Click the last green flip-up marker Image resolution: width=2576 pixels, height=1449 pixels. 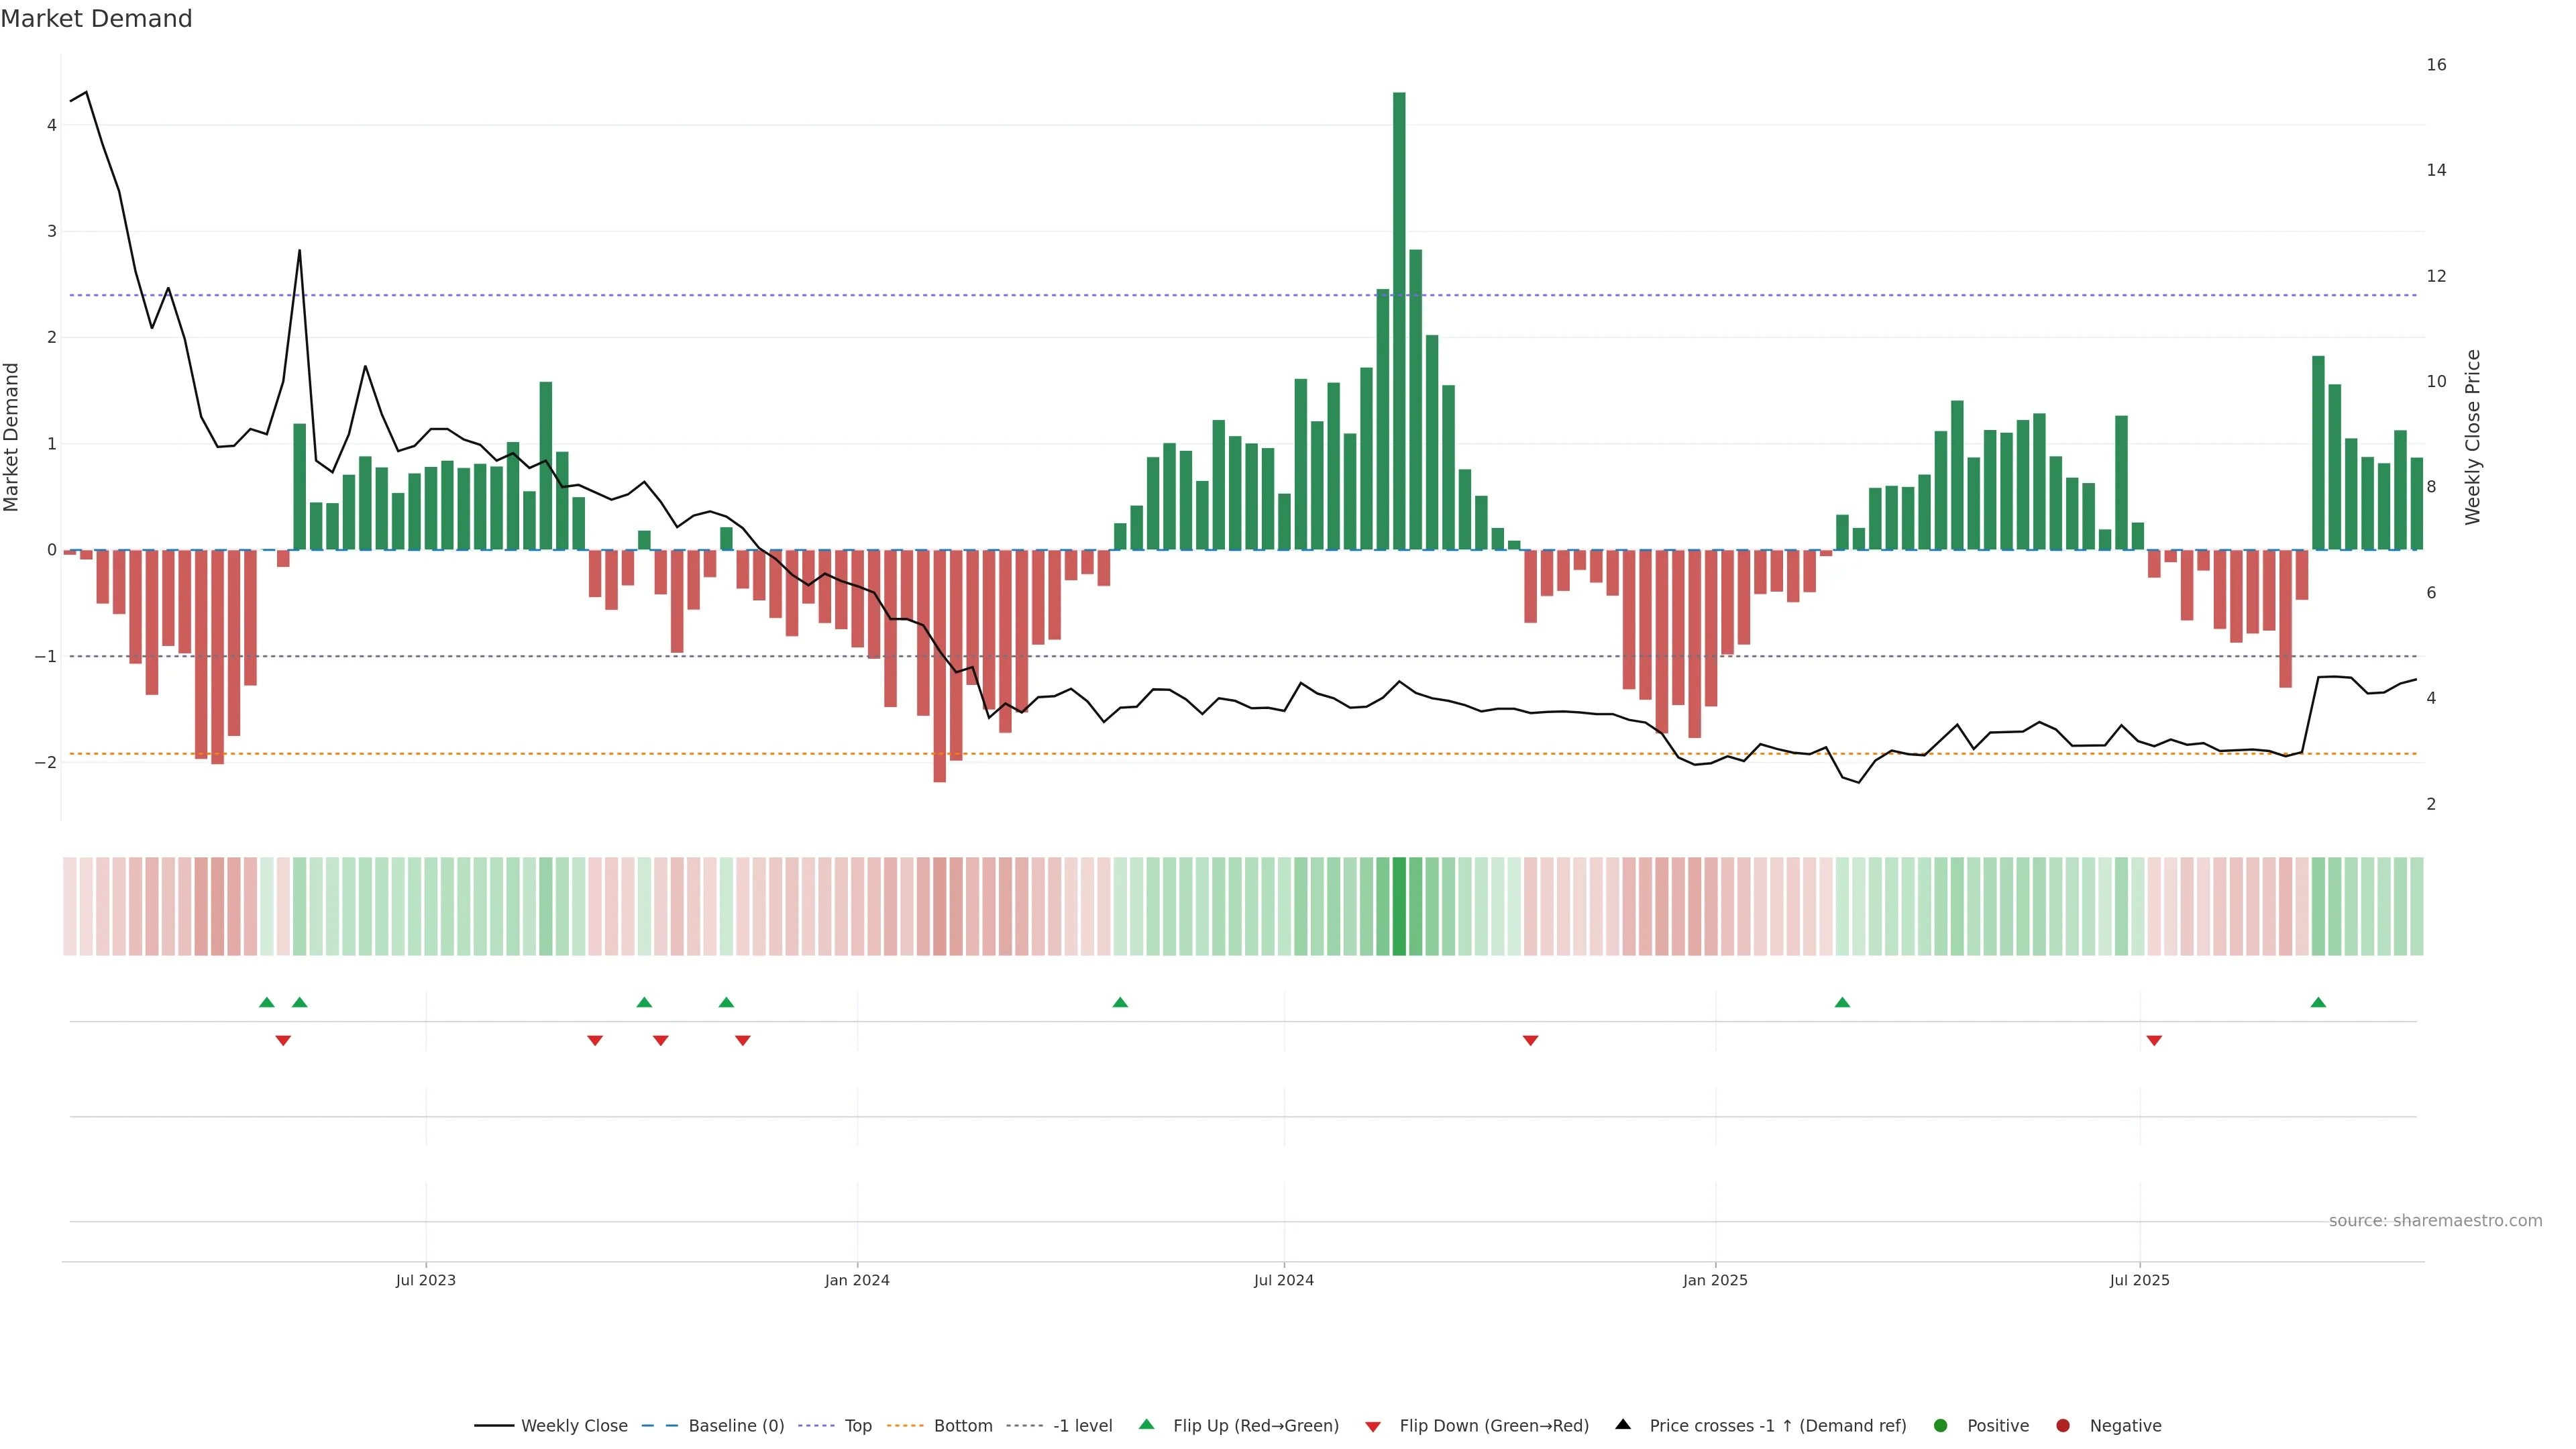2318,1002
